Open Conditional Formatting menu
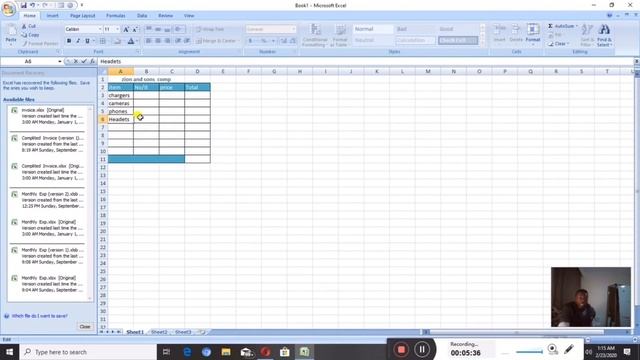640x360 pixels. tap(315, 35)
